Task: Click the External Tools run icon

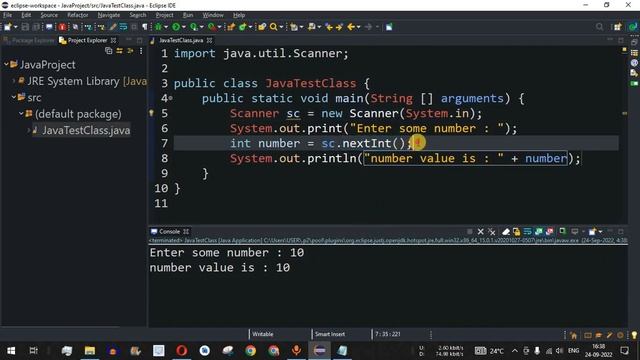Action: [x=211, y=27]
